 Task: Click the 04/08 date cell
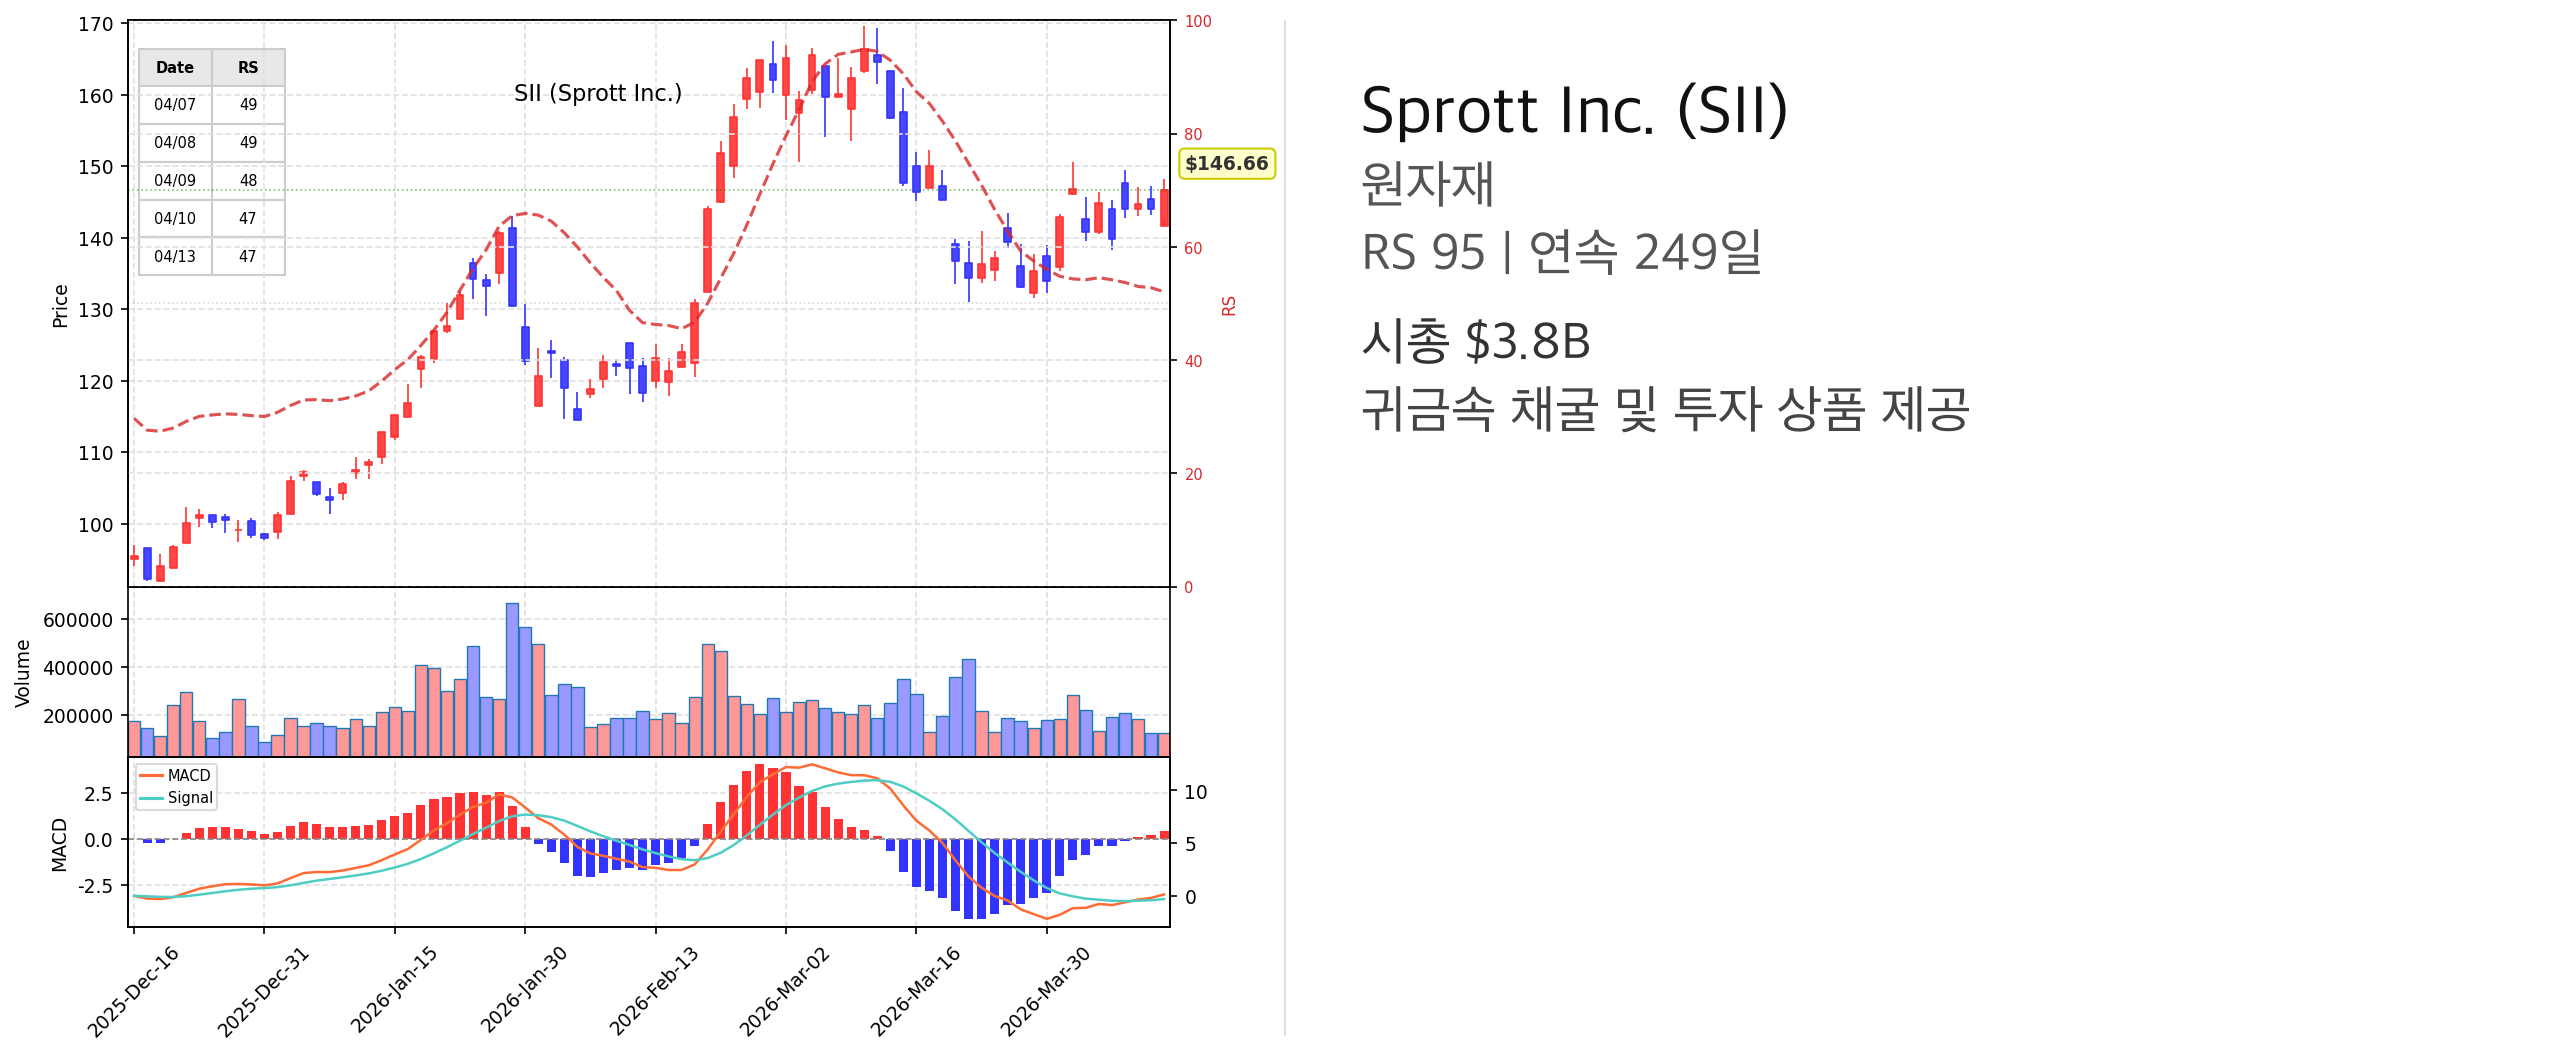pyautogui.click(x=175, y=143)
